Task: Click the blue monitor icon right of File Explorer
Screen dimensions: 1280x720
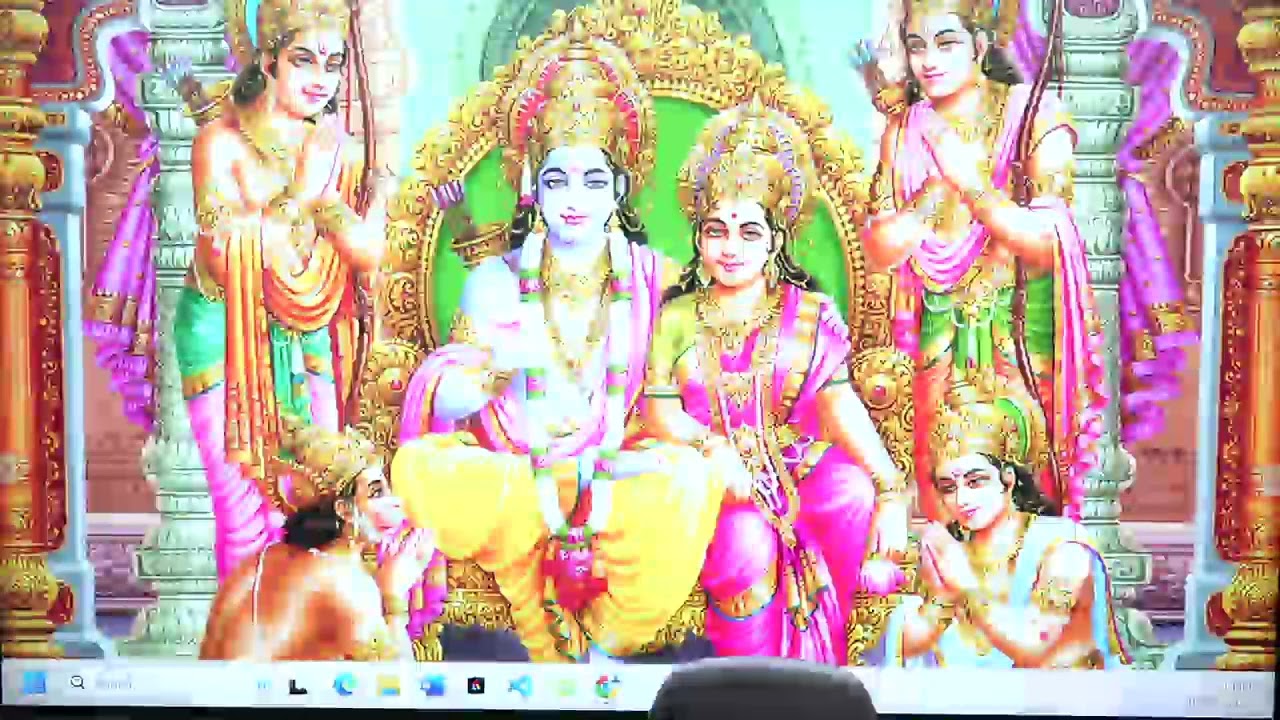Action: 432,685
